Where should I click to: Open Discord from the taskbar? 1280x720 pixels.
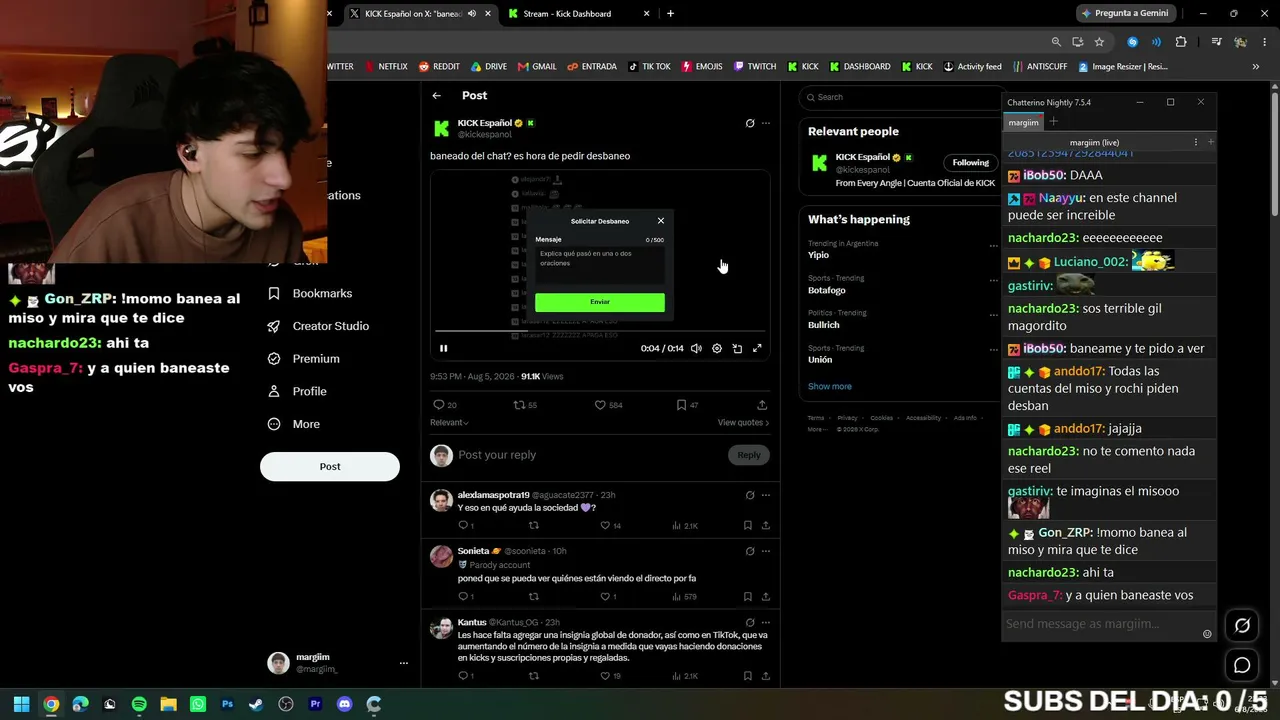345,704
